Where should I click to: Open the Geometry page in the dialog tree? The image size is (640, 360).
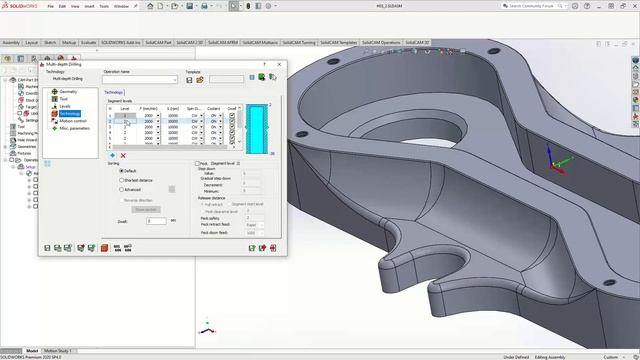tap(68, 92)
